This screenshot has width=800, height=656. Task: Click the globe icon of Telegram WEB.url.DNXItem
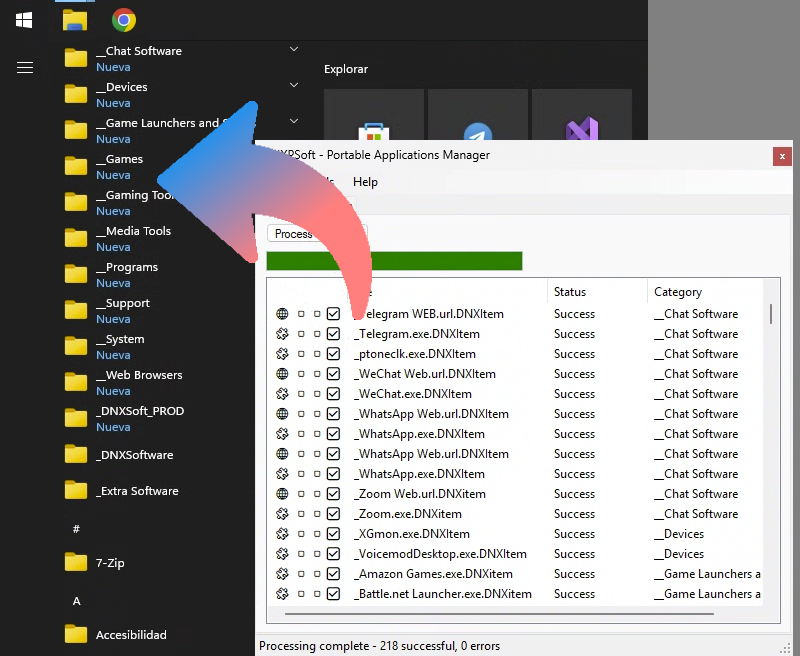click(282, 314)
